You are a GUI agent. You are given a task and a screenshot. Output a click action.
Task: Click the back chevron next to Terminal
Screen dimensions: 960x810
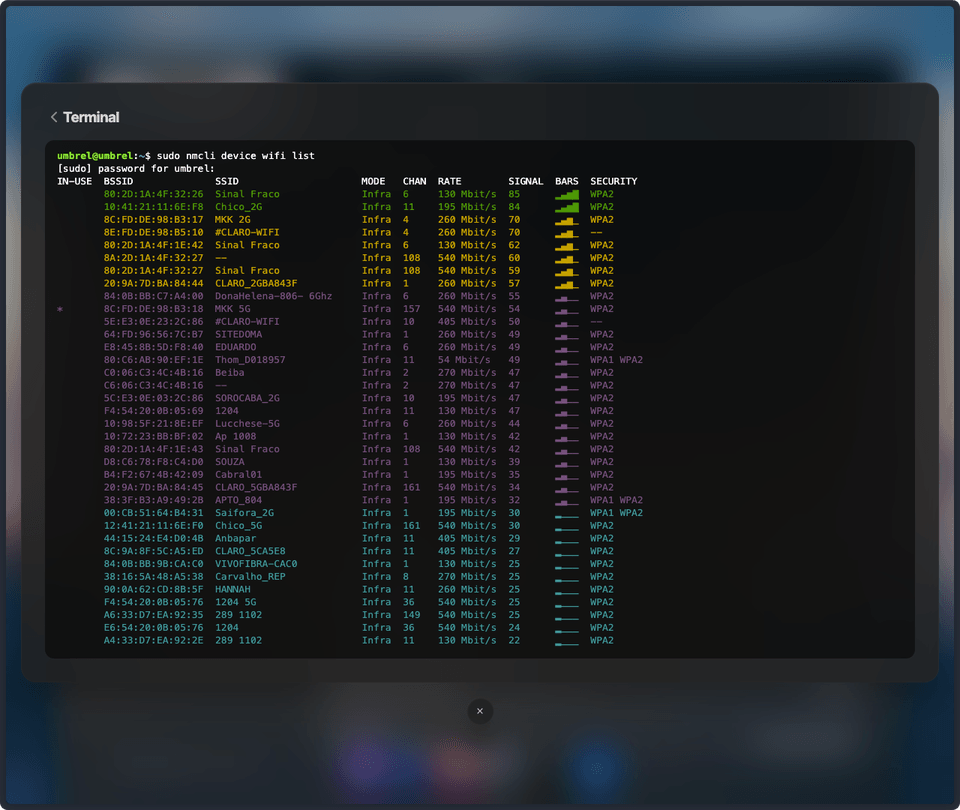pos(54,117)
